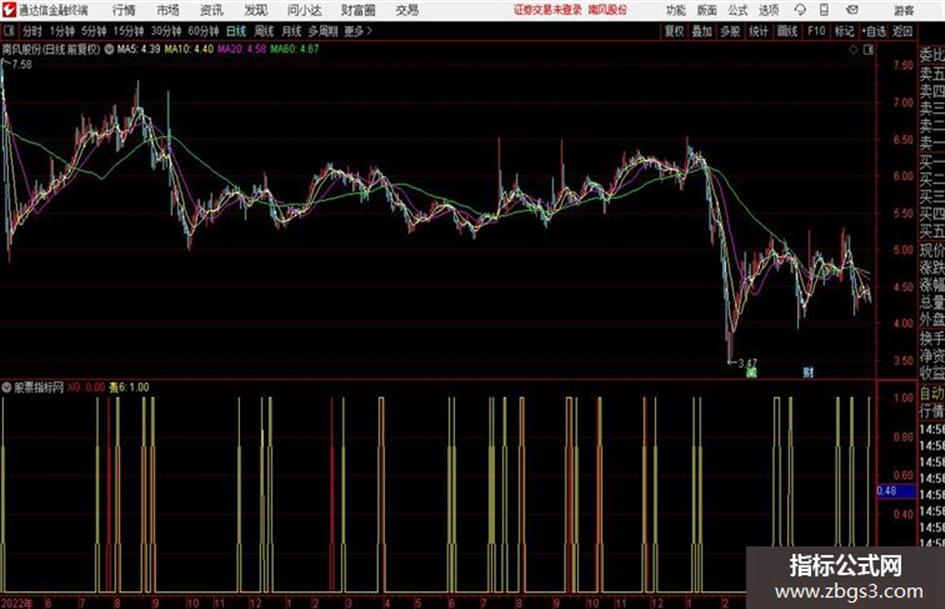Open the 发现 menu
Image resolution: width=945 pixels, height=609 pixels.
tap(256, 10)
